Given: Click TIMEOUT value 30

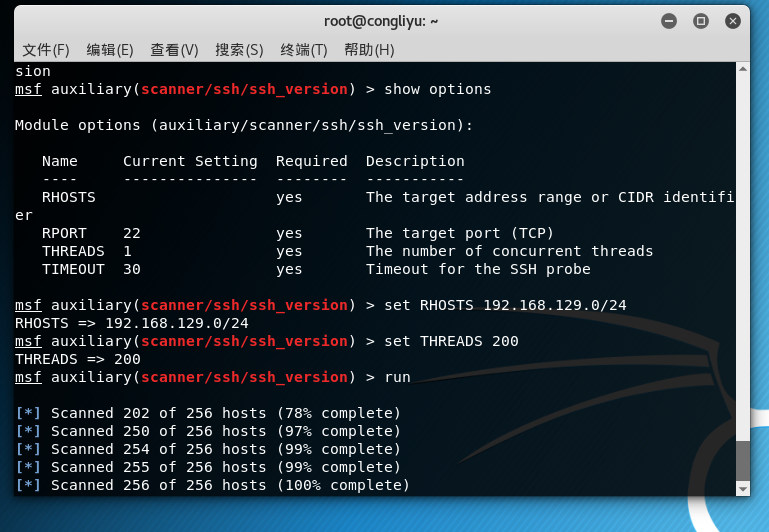Looking at the screenshot, I should tap(132, 269).
